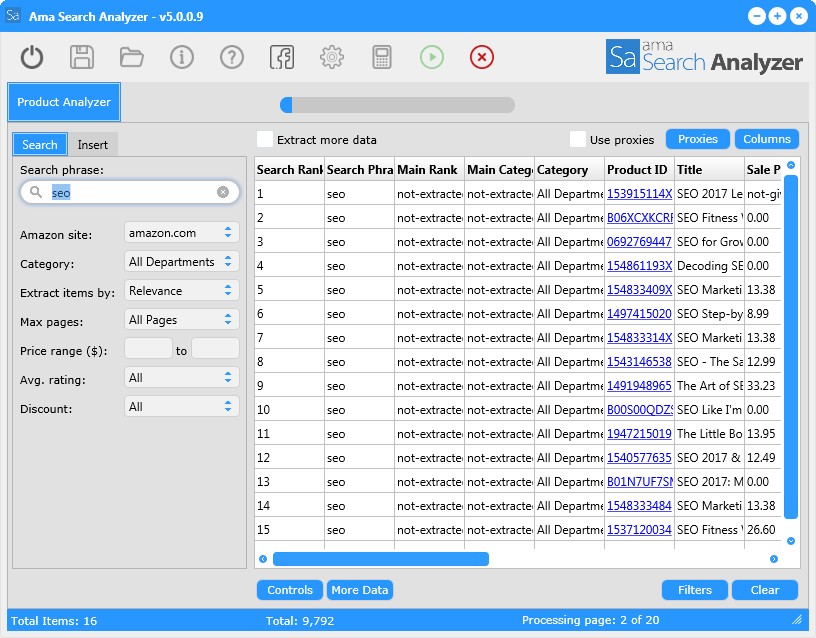Expand the Category All Departments dropdown
This screenshot has width=816, height=638.
click(x=182, y=262)
